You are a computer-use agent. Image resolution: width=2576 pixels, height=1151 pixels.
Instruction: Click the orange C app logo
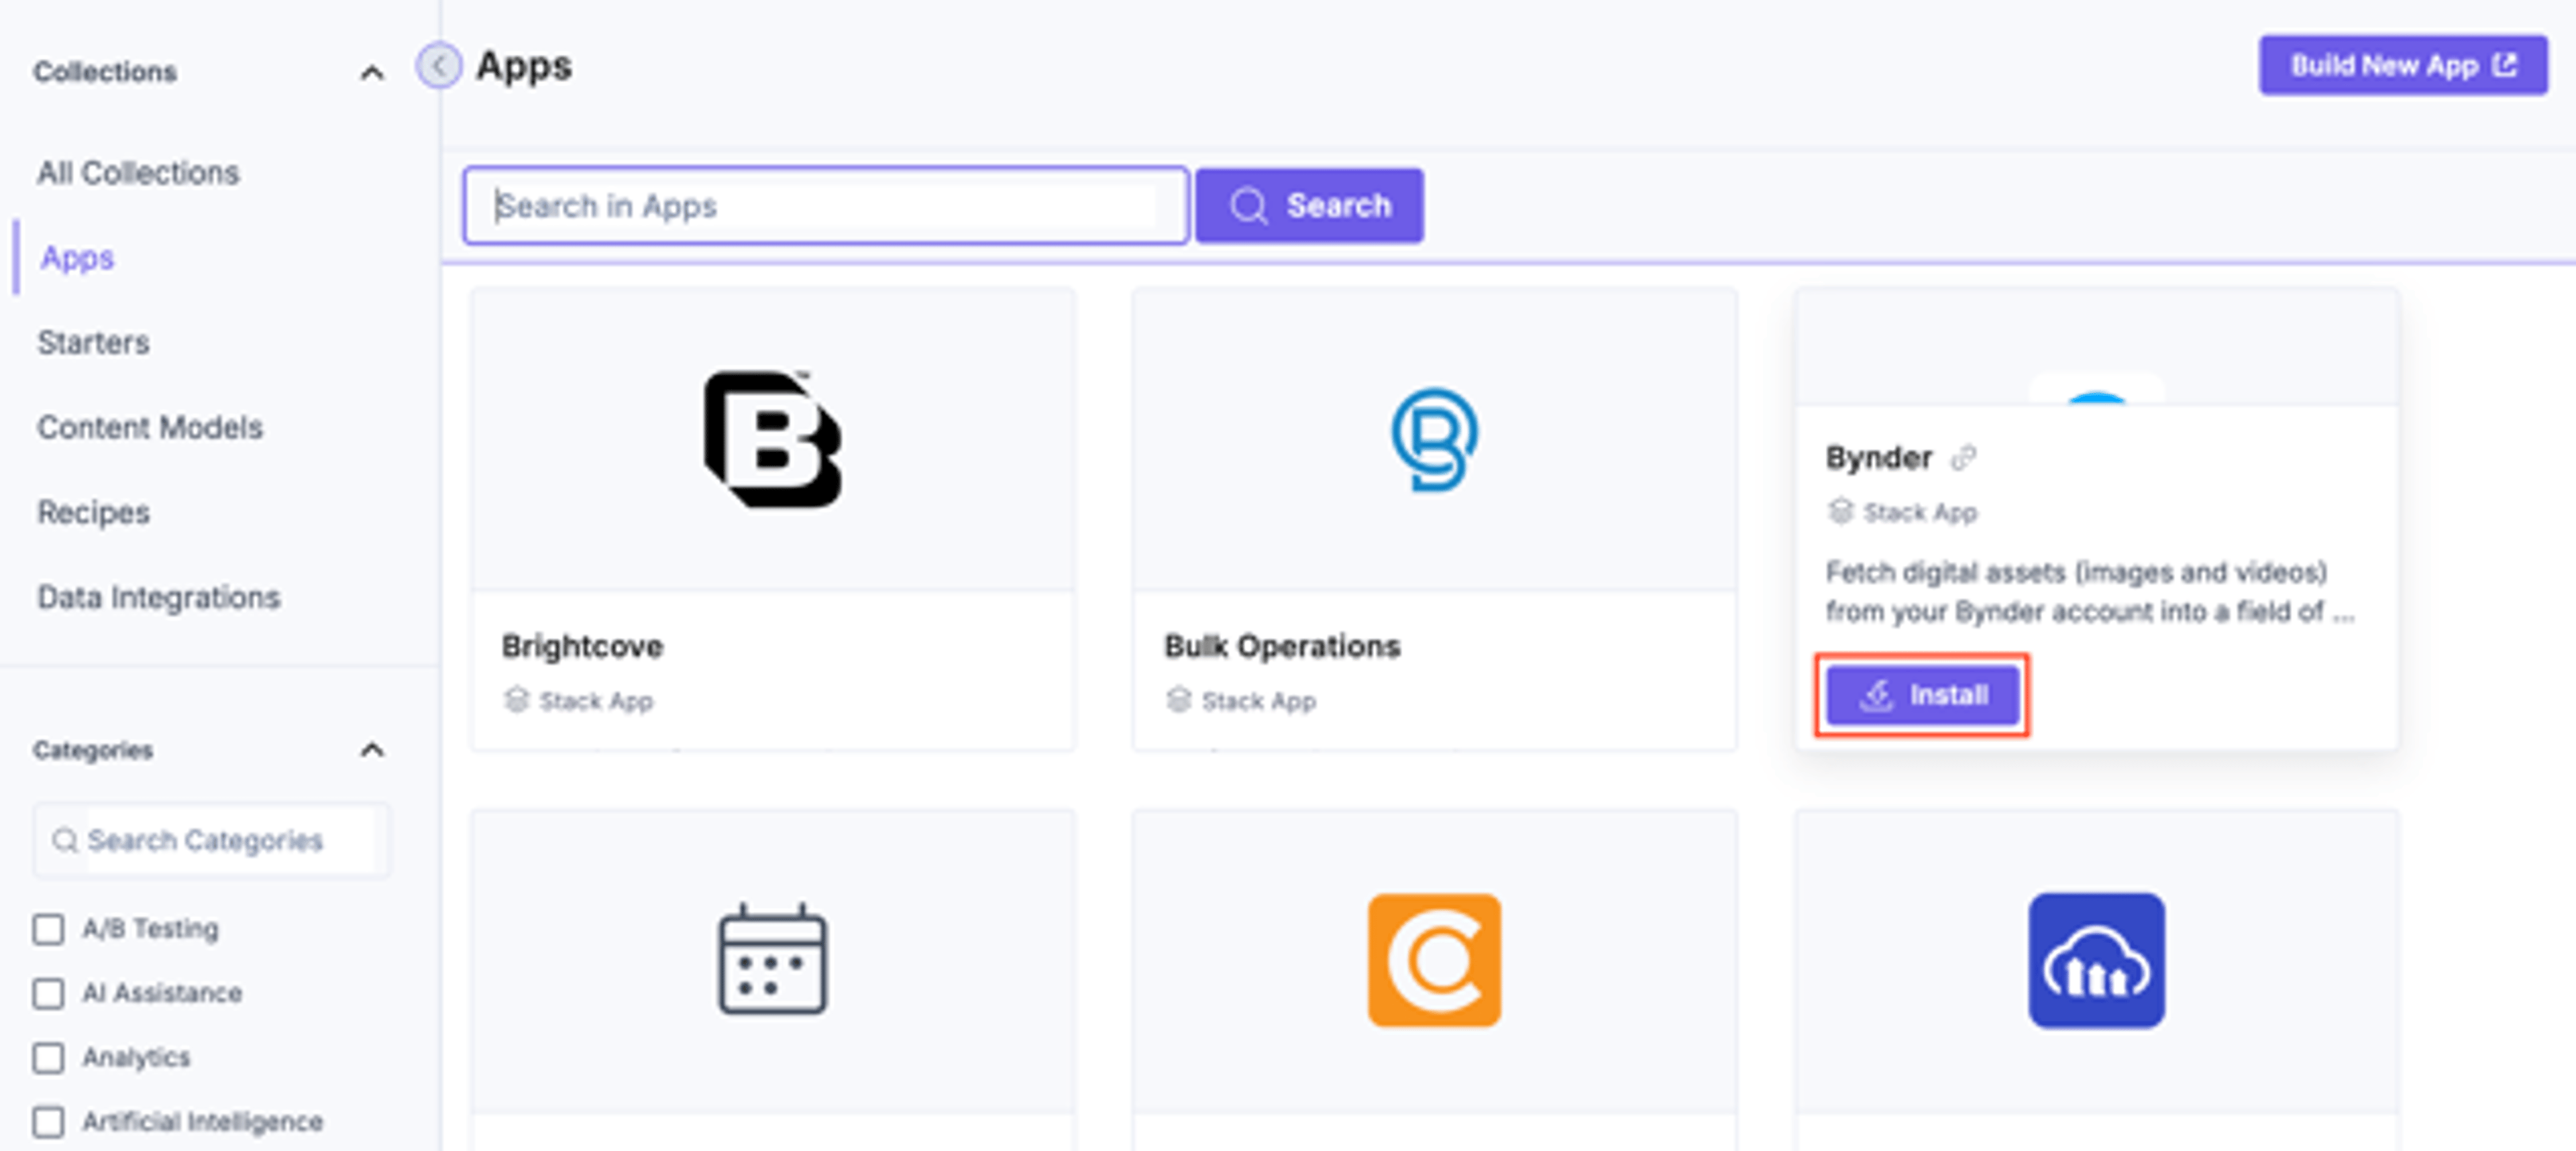pyautogui.click(x=1434, y=960)
